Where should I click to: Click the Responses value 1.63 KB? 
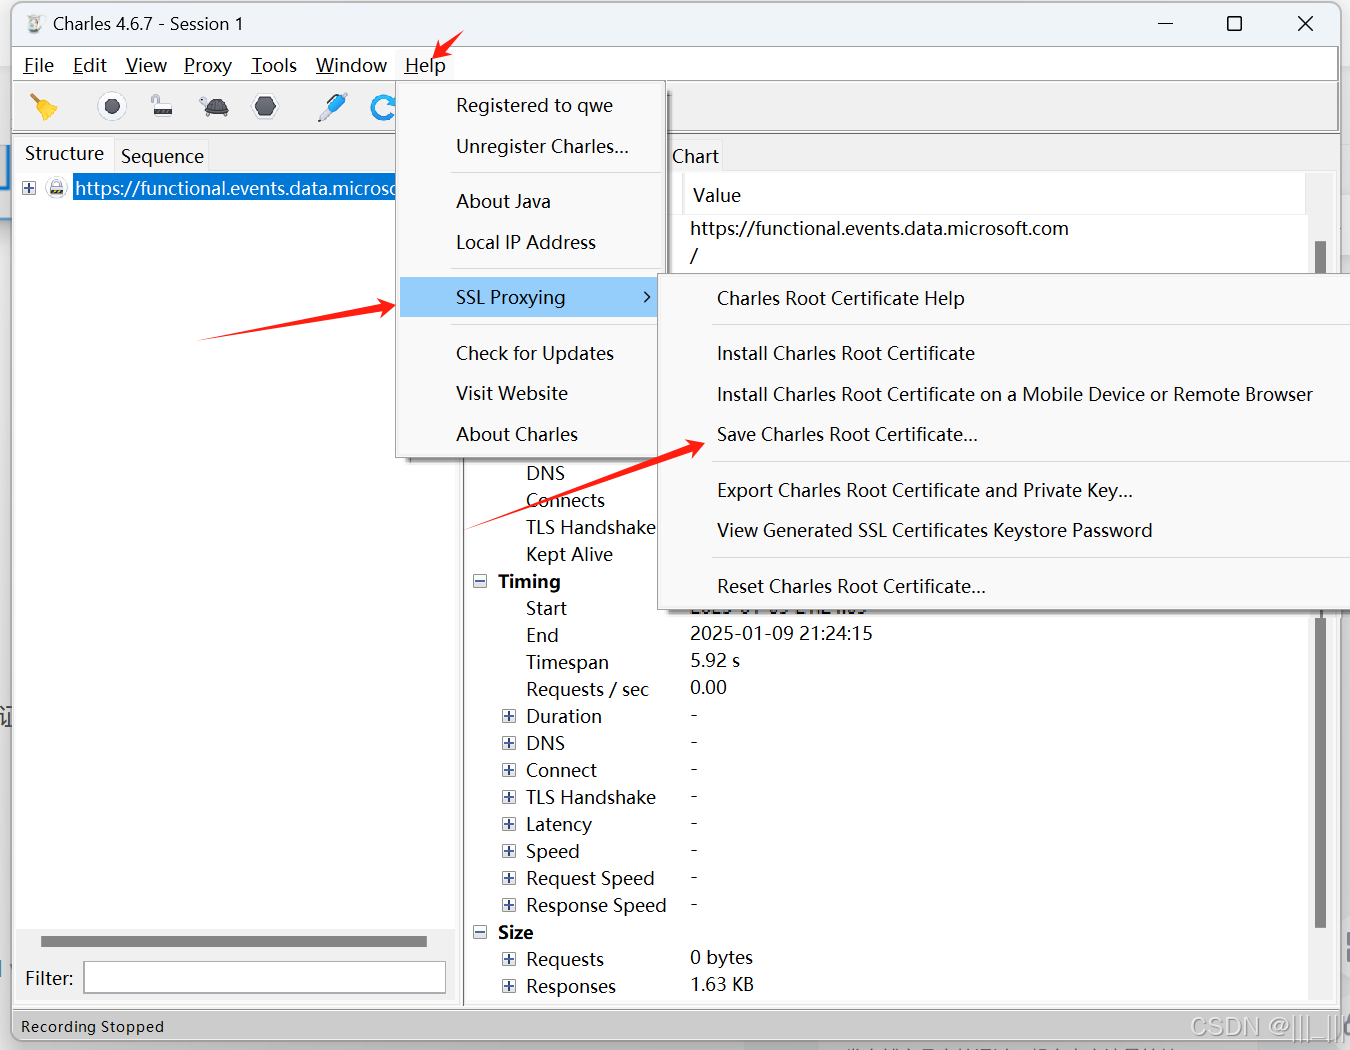click(x=722, y=984)
